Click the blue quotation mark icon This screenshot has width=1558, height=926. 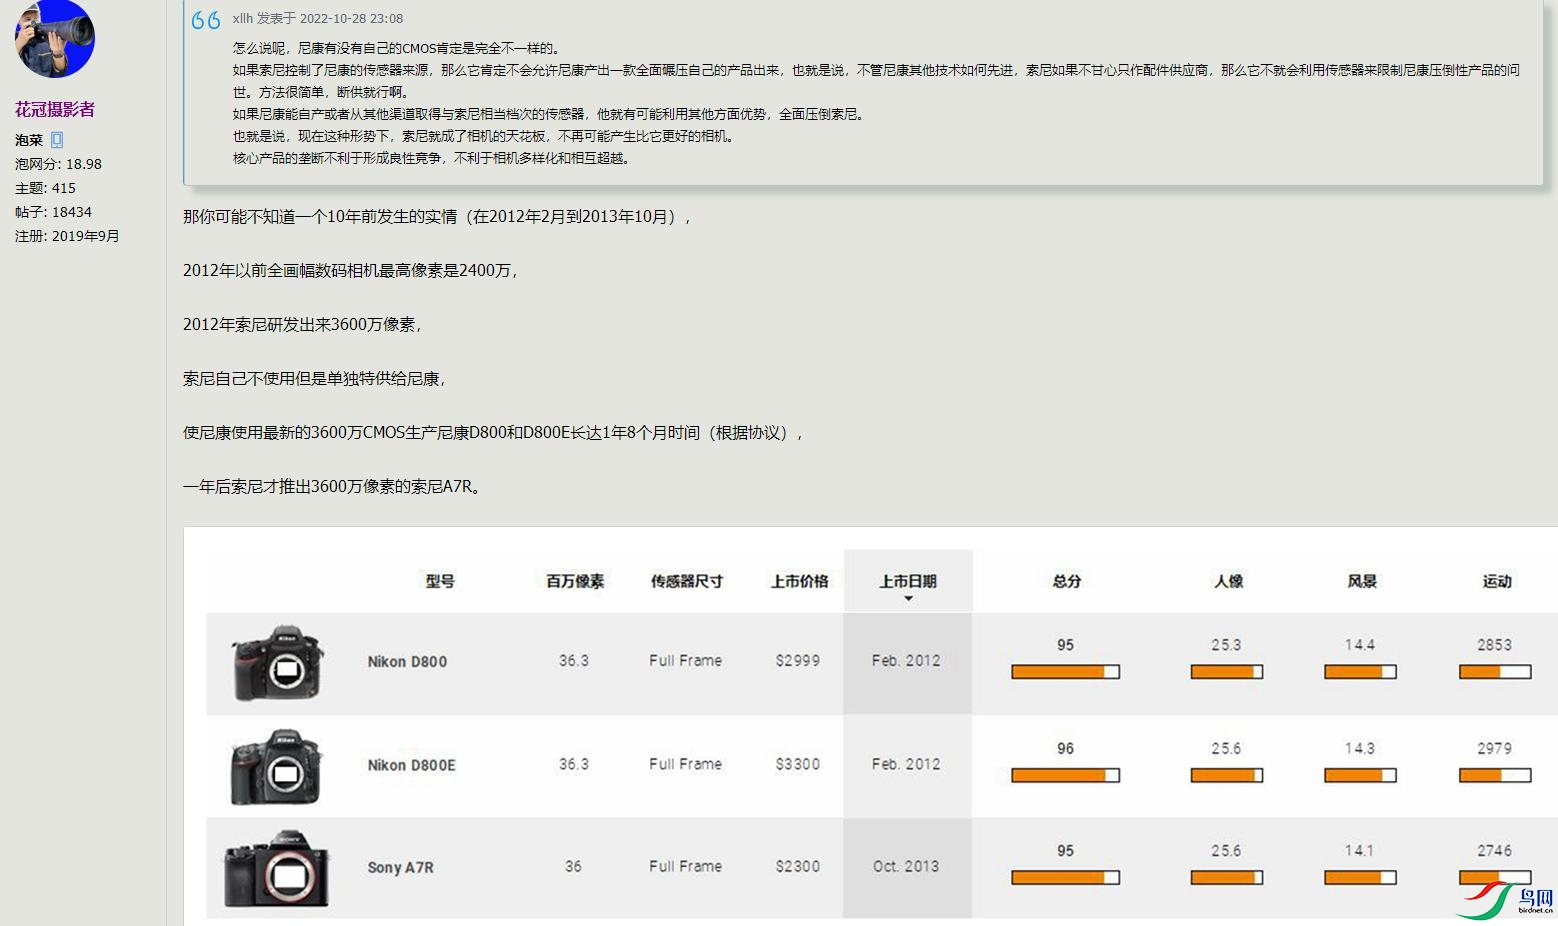(206, 20)
